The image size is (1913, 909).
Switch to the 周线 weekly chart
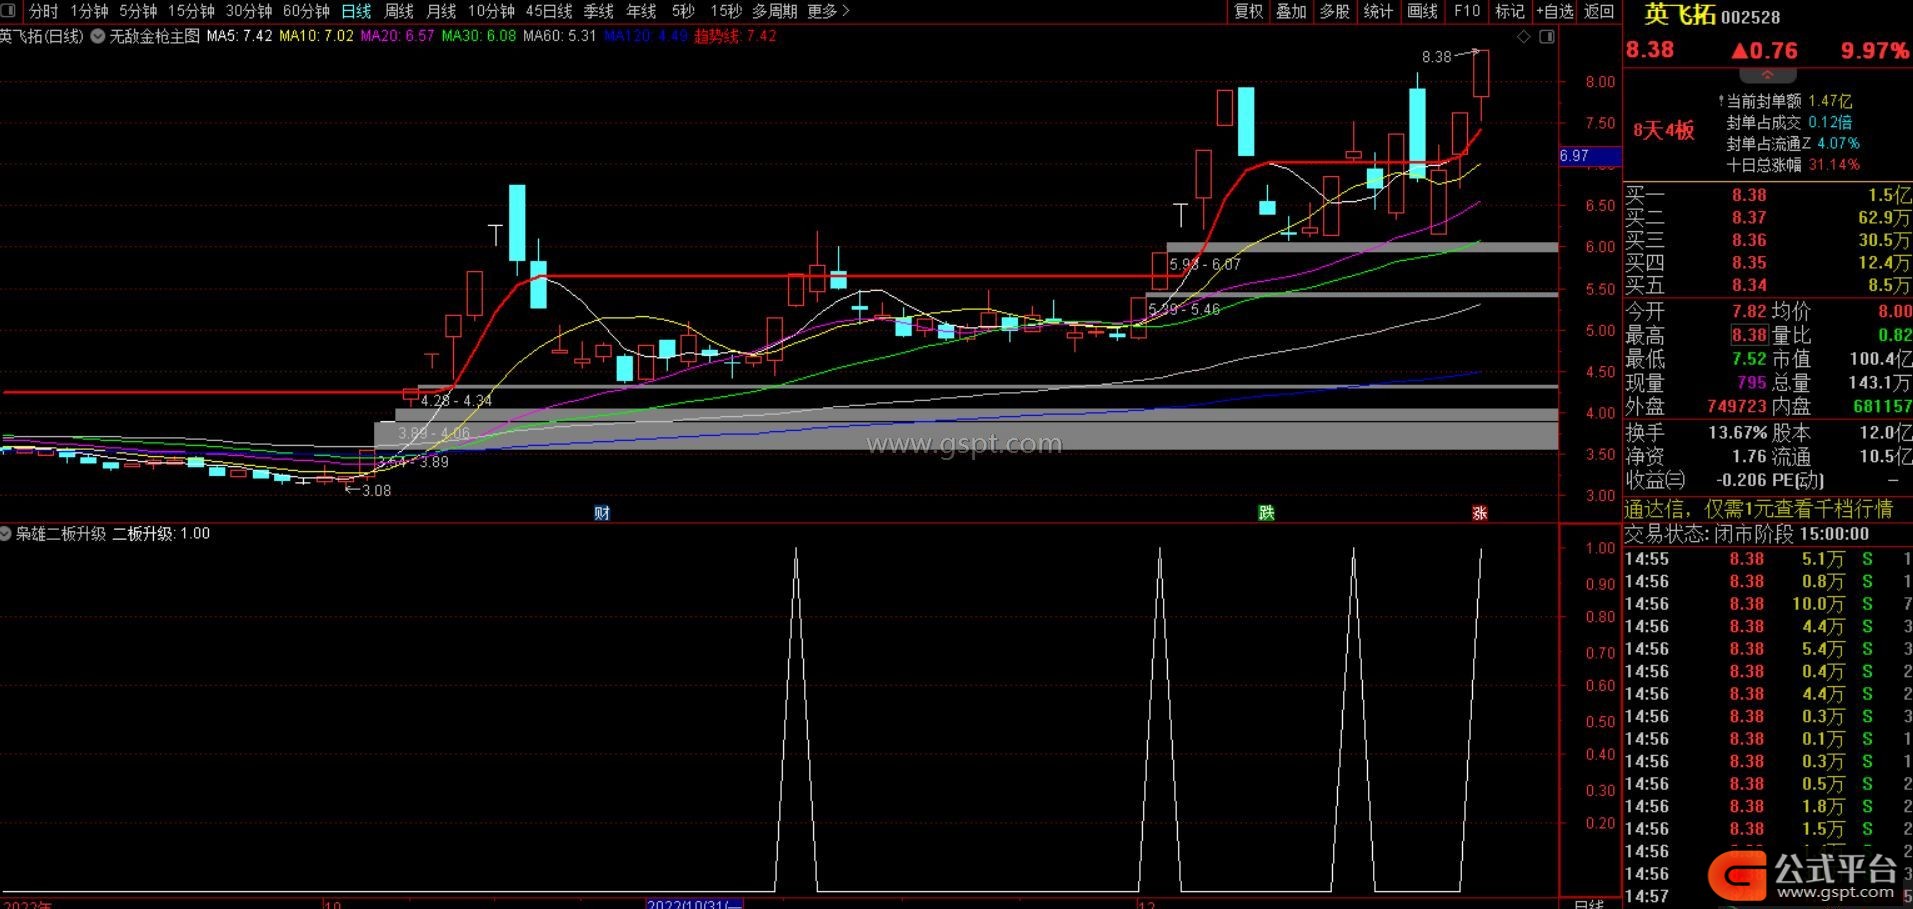[399, 11]
